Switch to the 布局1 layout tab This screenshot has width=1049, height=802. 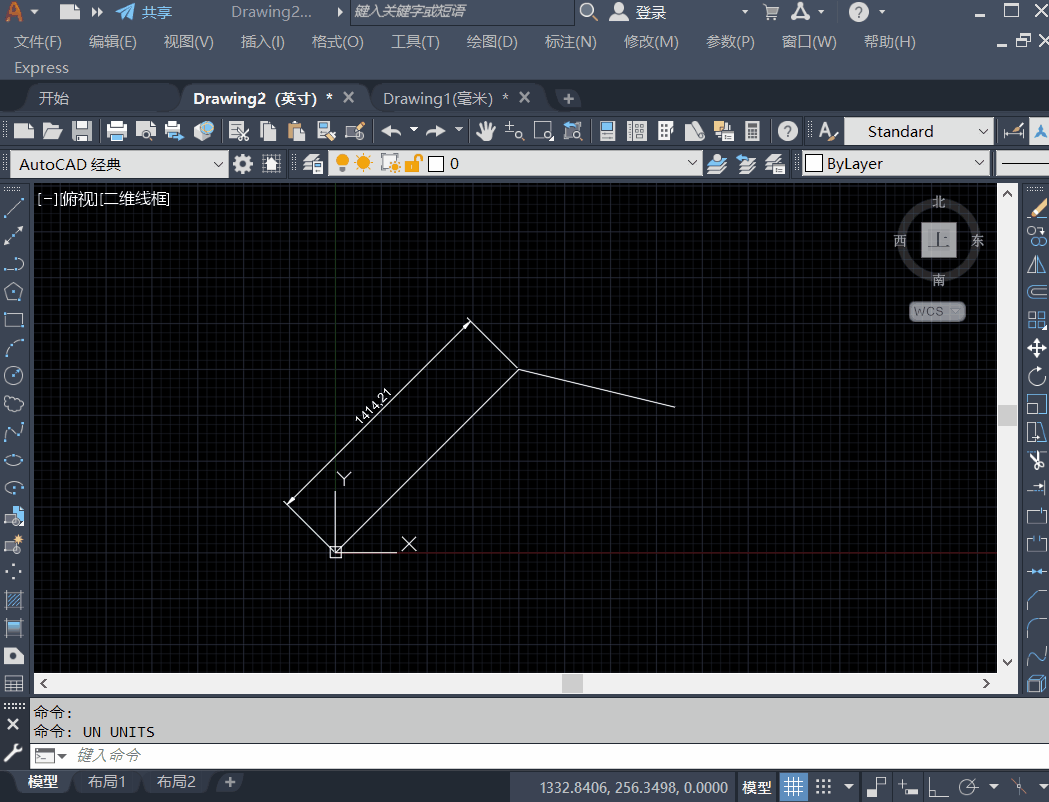click(x=106, y=781)
